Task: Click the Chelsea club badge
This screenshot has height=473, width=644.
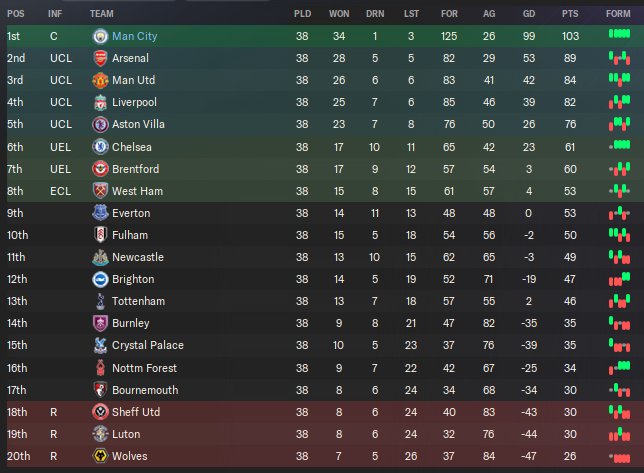Action: (100, 147)
